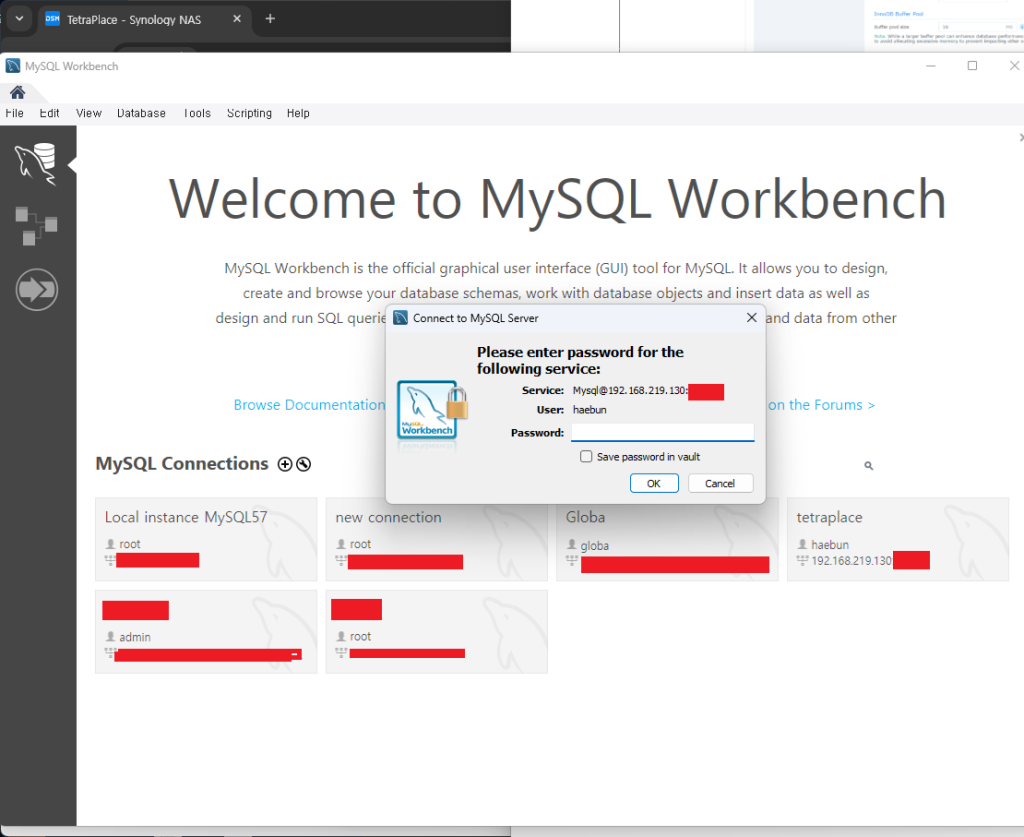Expand the browser tab list dropdown

tap(20, 19)
